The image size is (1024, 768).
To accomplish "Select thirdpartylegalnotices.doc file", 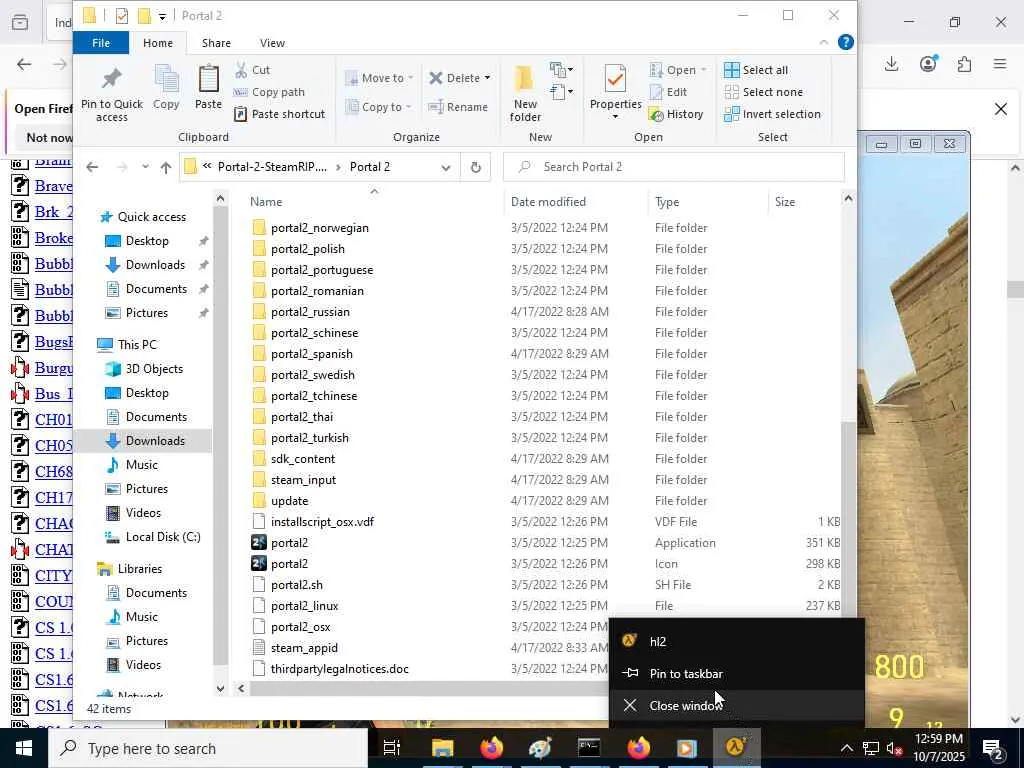I will pyautogui.click(x=340, y=669).
